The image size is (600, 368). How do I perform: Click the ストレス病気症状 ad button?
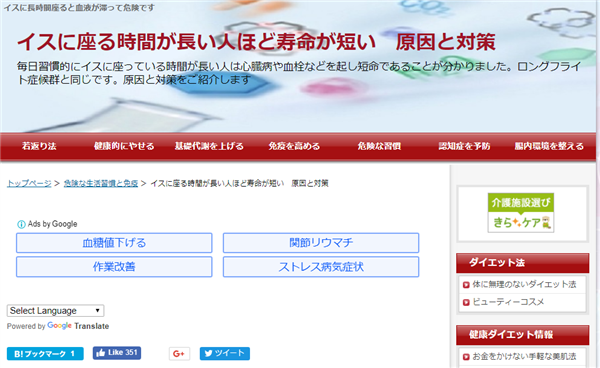321,267
